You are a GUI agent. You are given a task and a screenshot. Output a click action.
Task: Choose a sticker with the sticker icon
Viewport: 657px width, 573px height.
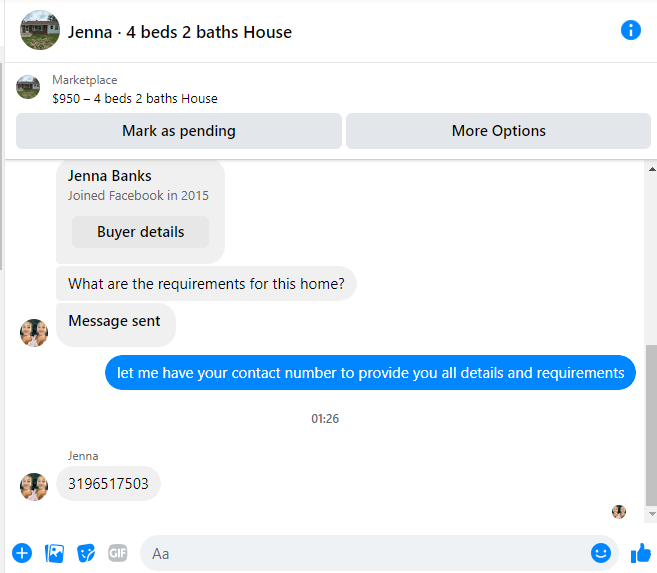pos(86,553)
